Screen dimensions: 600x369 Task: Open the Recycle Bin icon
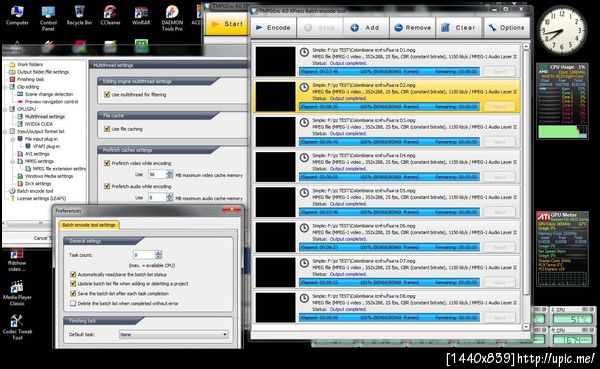coord(79,15)
